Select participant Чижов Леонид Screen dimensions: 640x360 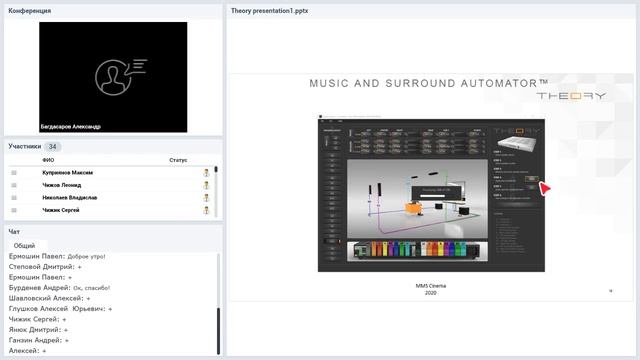(62, 185)
